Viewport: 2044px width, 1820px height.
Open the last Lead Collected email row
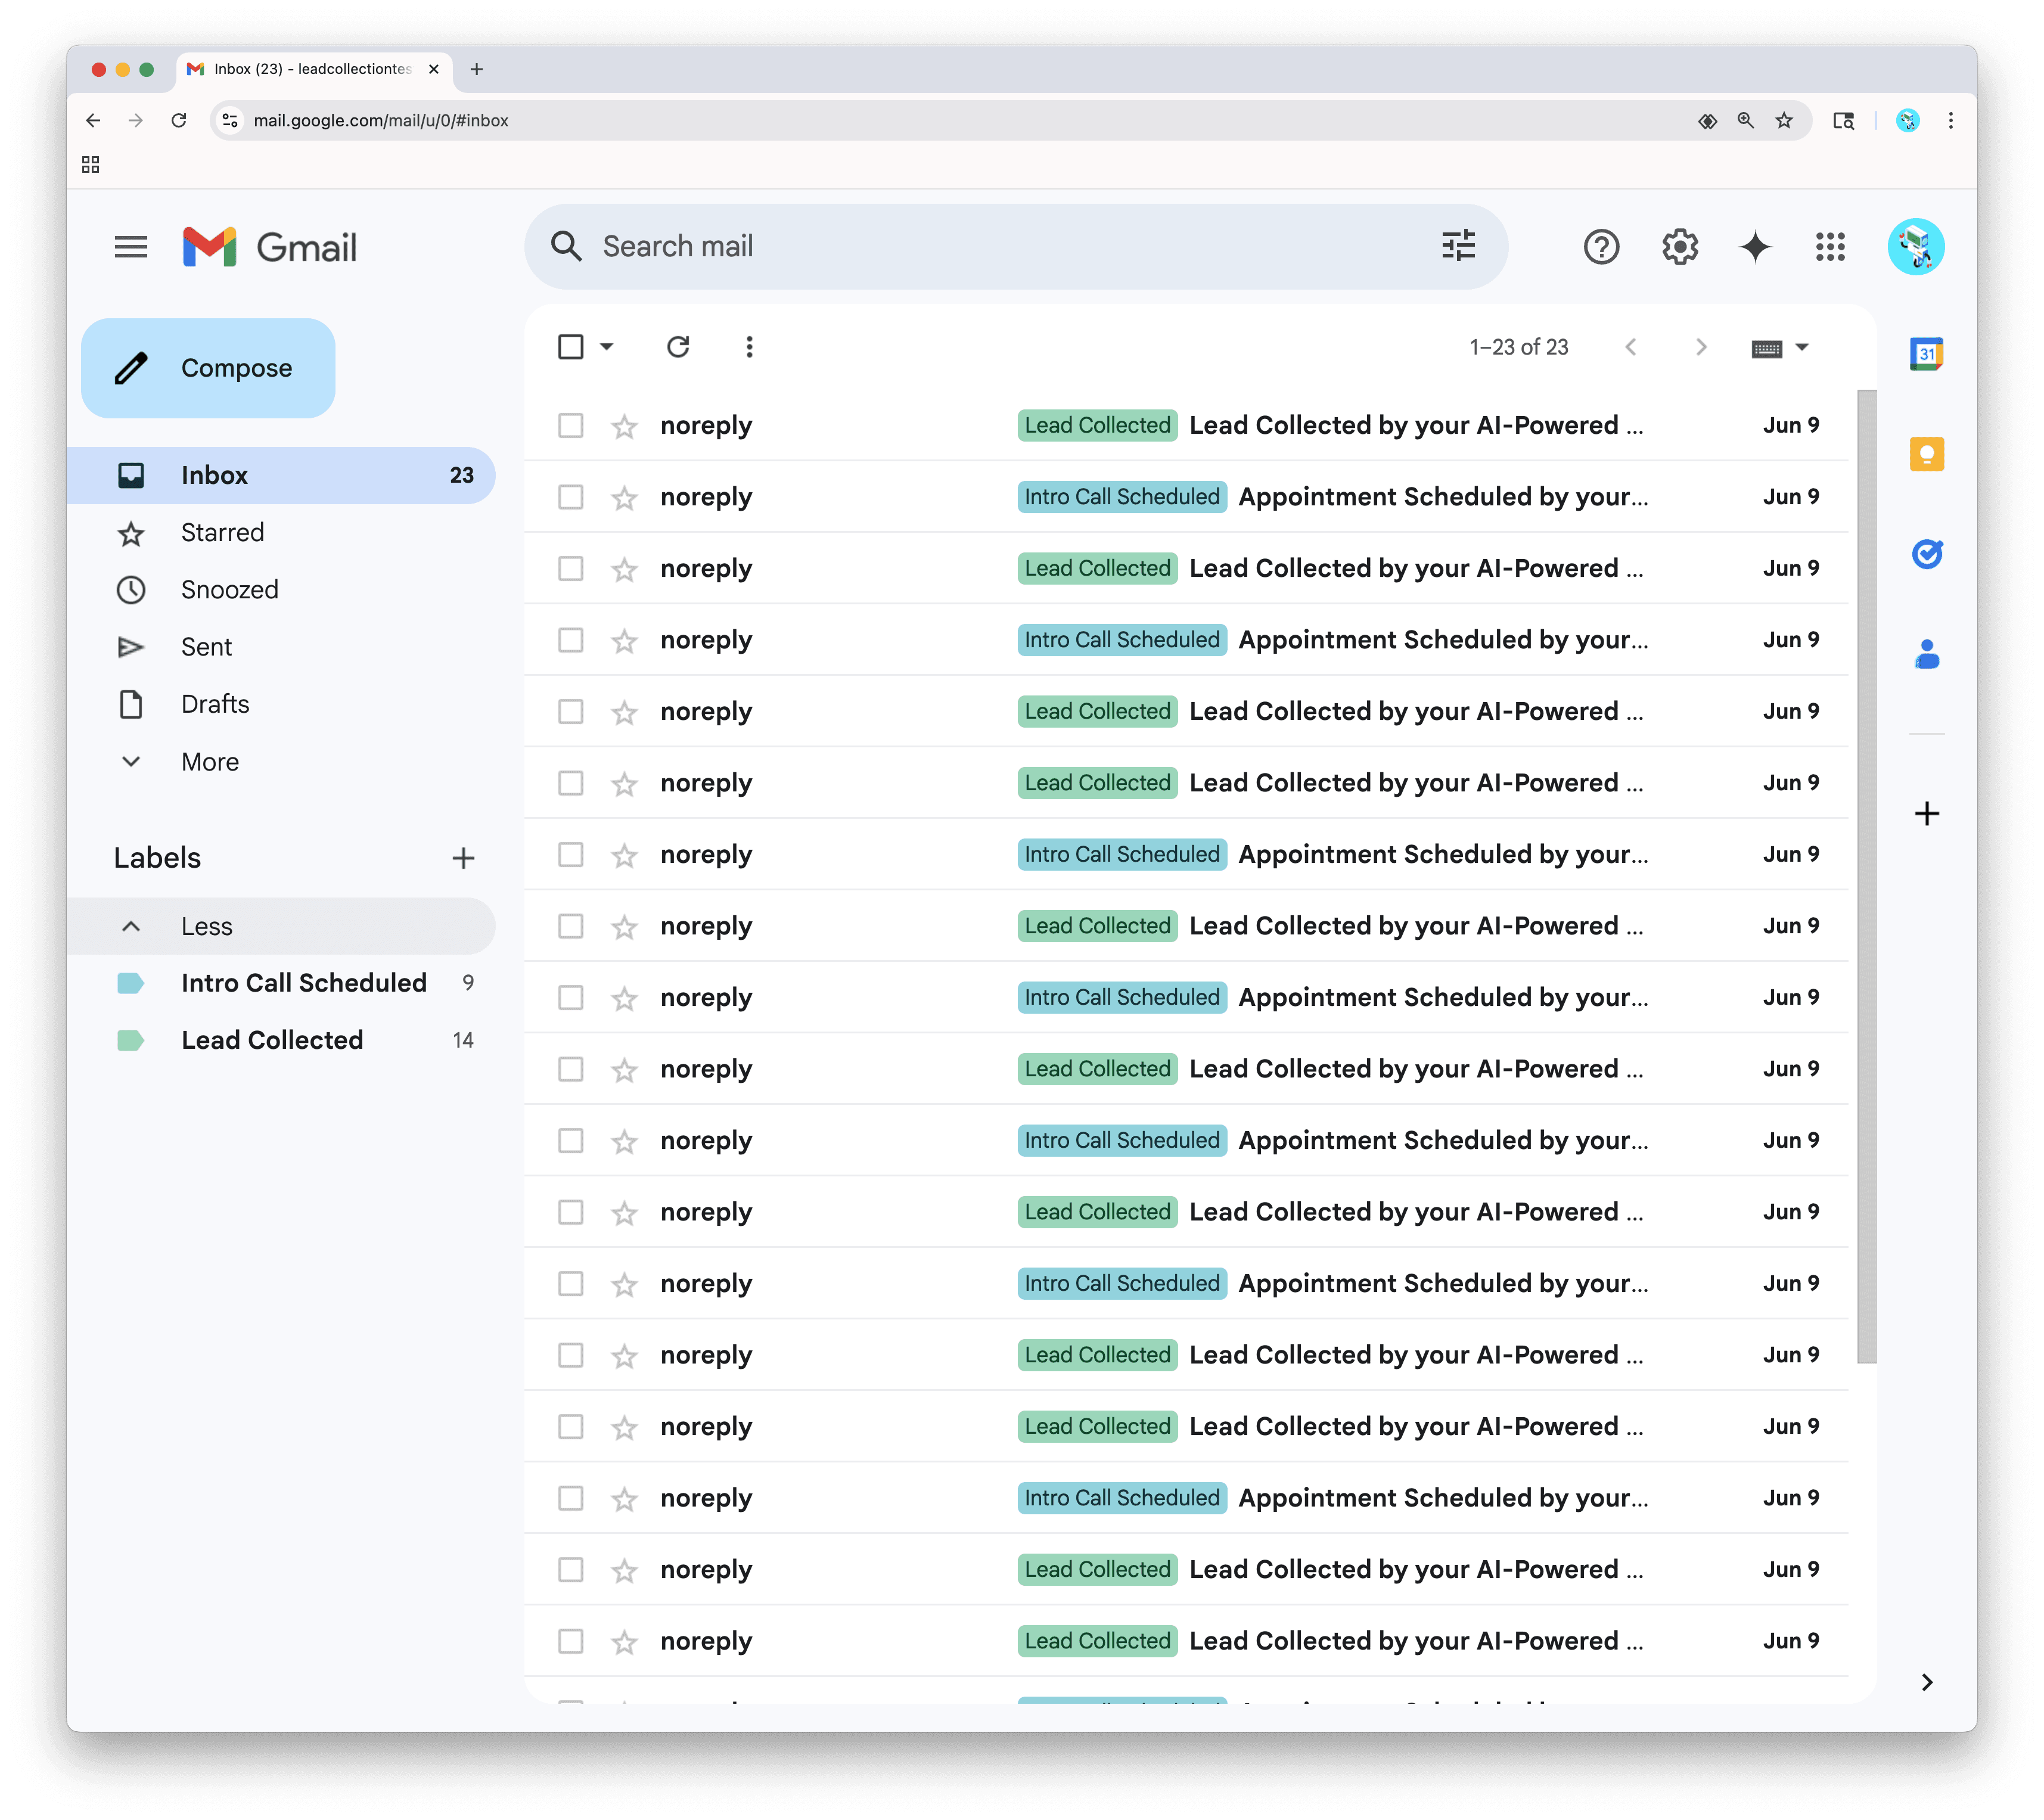[x=1187, y=1641]
